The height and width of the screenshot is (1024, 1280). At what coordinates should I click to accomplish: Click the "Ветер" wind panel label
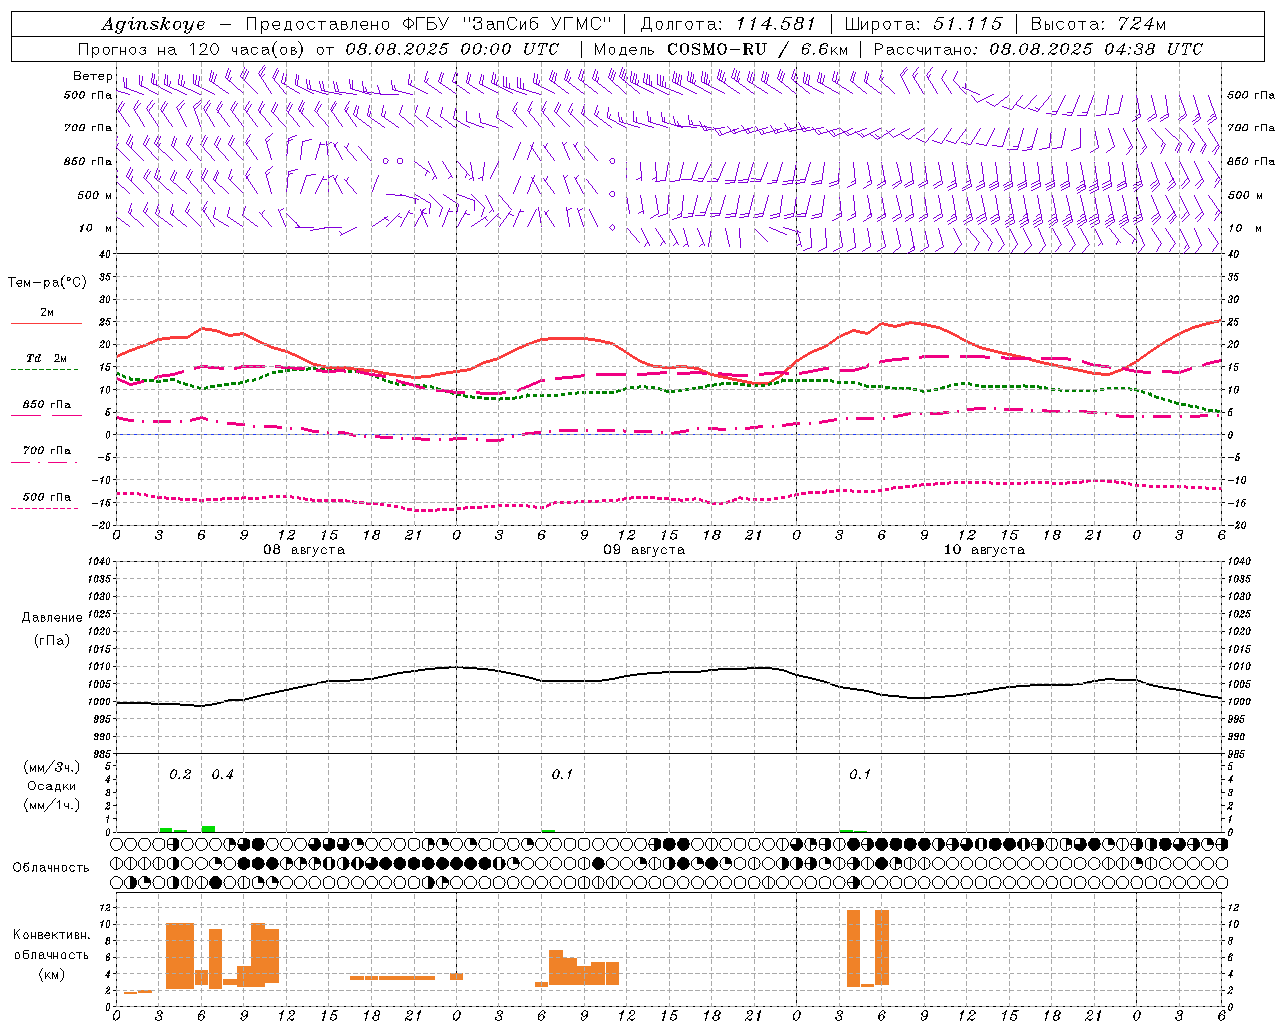point(92,76)
